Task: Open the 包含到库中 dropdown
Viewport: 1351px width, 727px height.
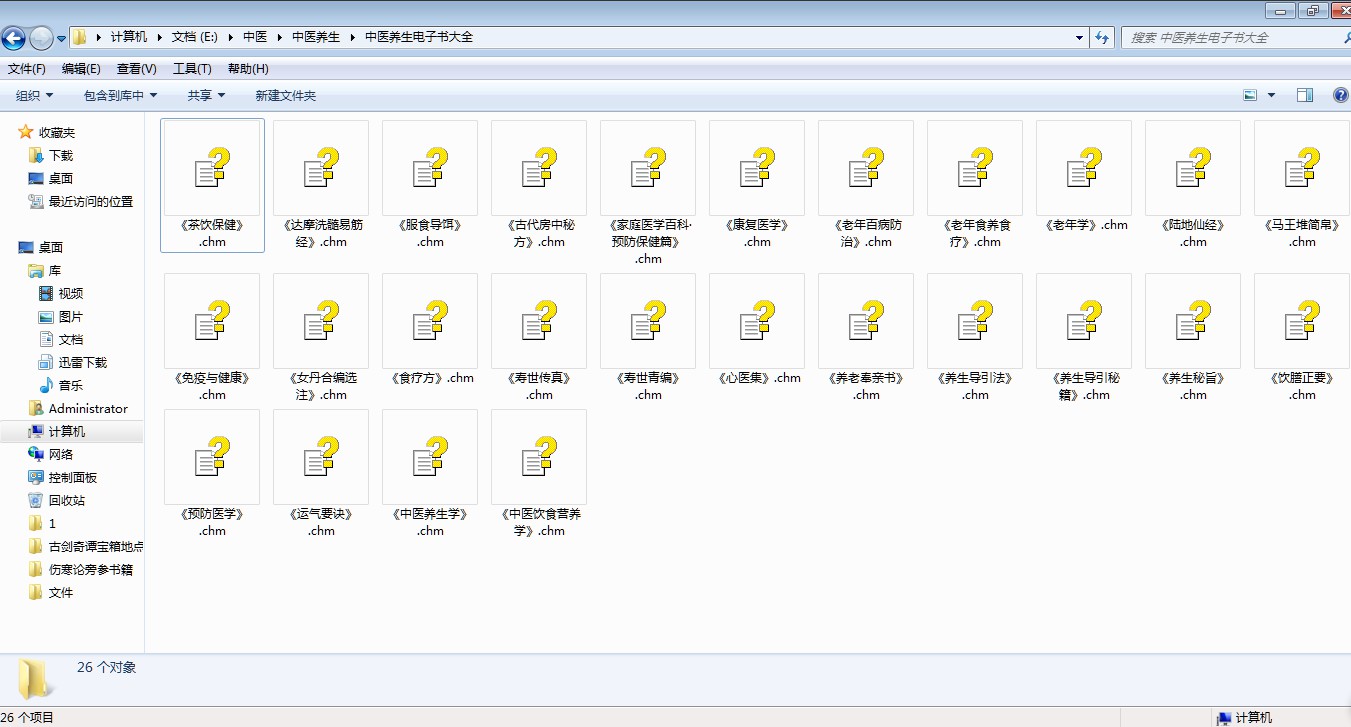Action: (120, 95)
